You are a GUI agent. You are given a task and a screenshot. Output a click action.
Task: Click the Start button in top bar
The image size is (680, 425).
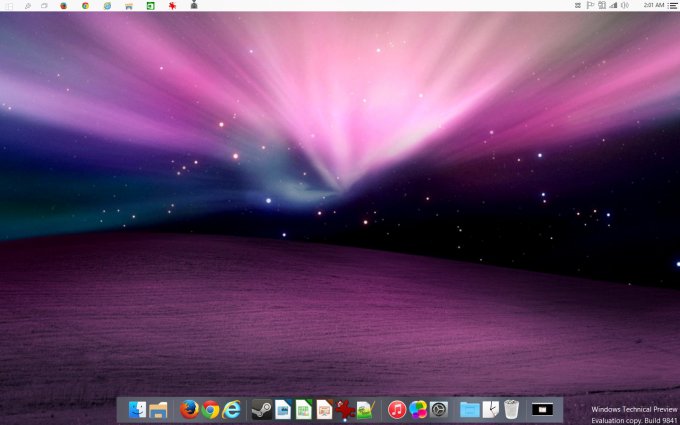click(x=7, y=5)
